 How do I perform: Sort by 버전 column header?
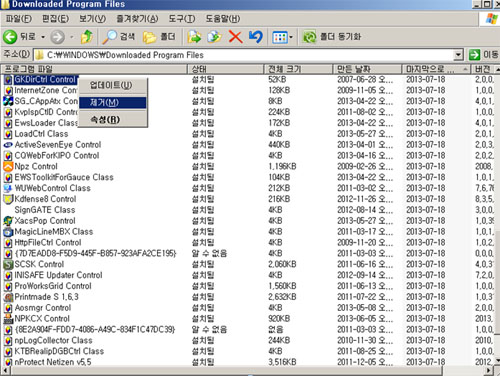pyautogui.click(x=483, y=69)
